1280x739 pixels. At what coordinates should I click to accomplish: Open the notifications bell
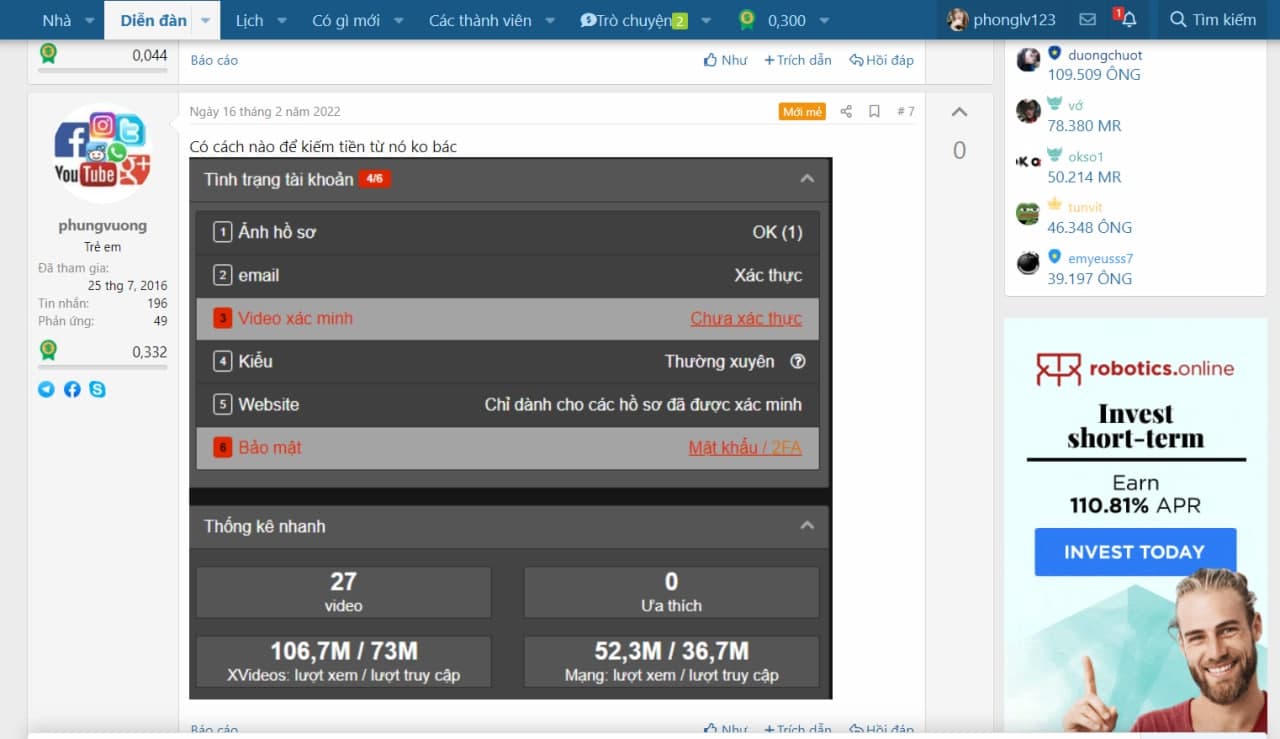pyautogui.click(x=1128, y=19)
